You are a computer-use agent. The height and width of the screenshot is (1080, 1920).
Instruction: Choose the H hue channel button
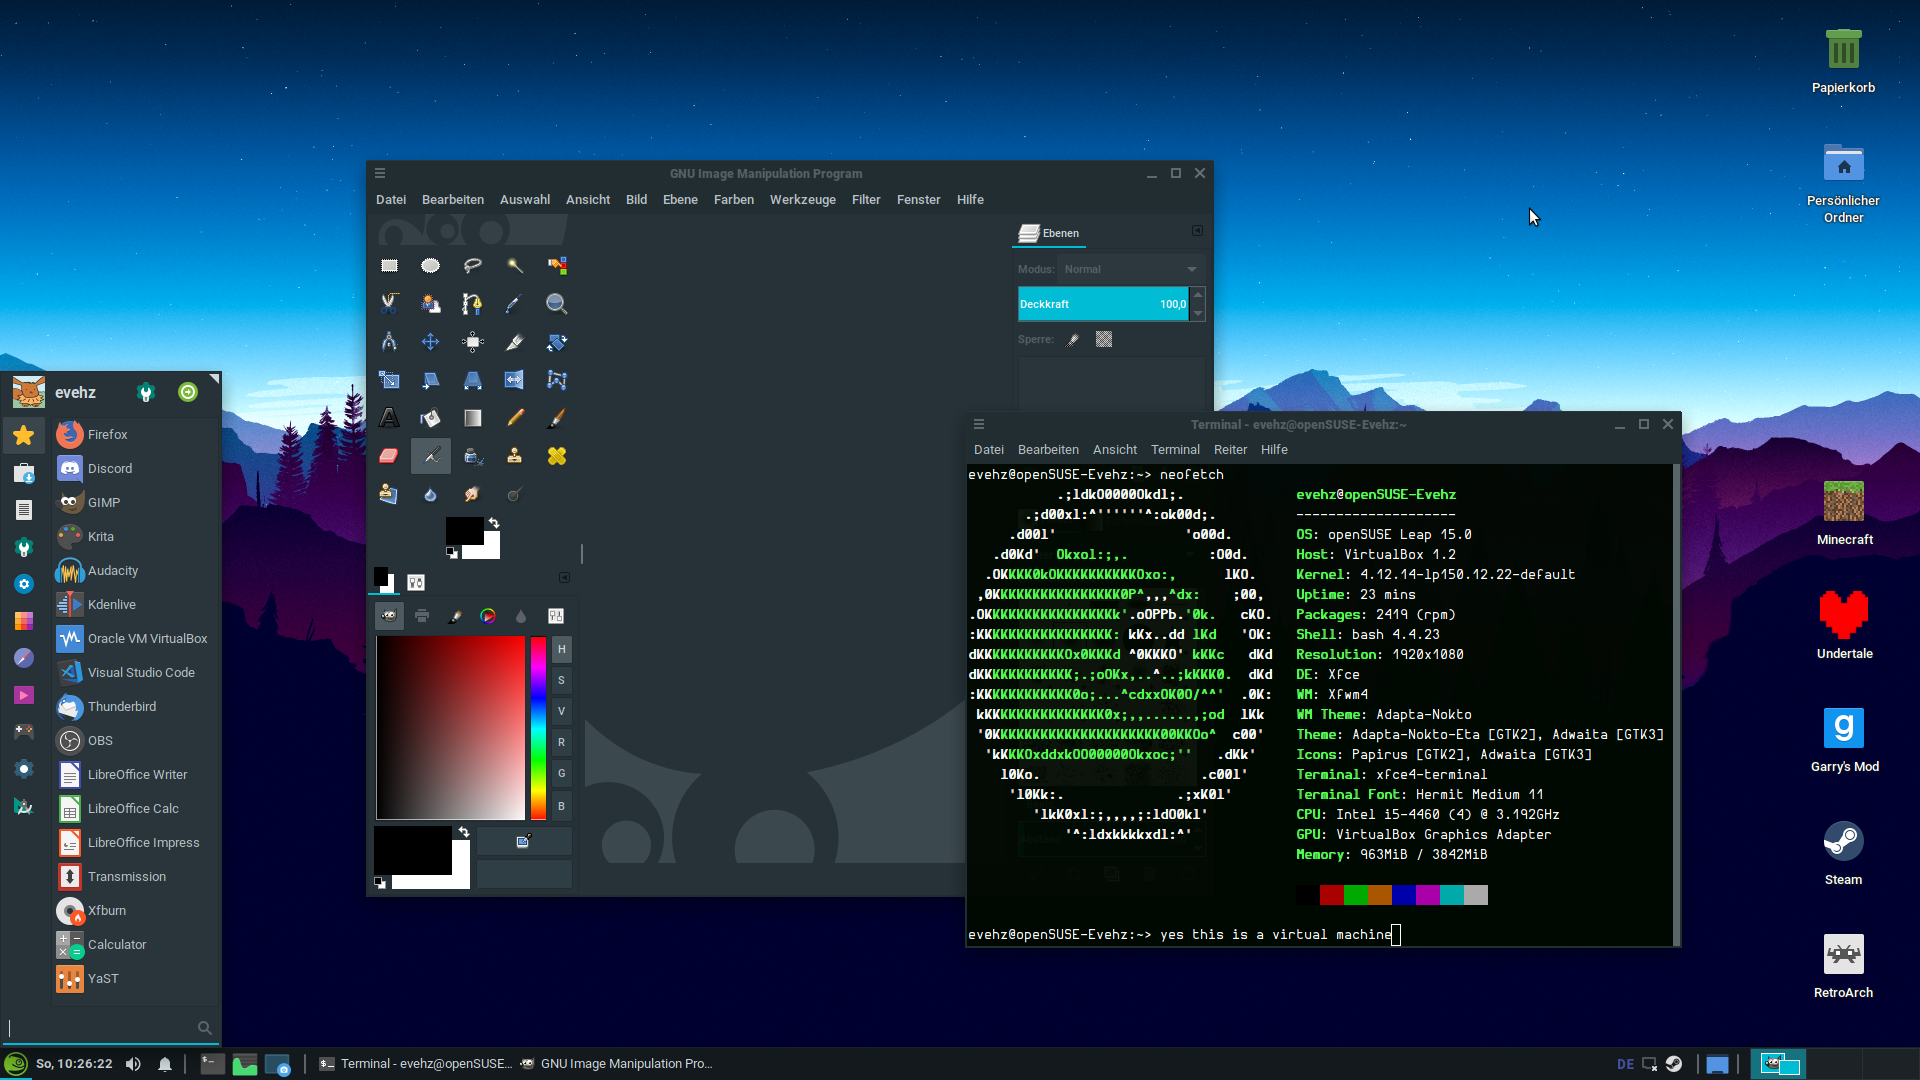(x=562, y=650)
